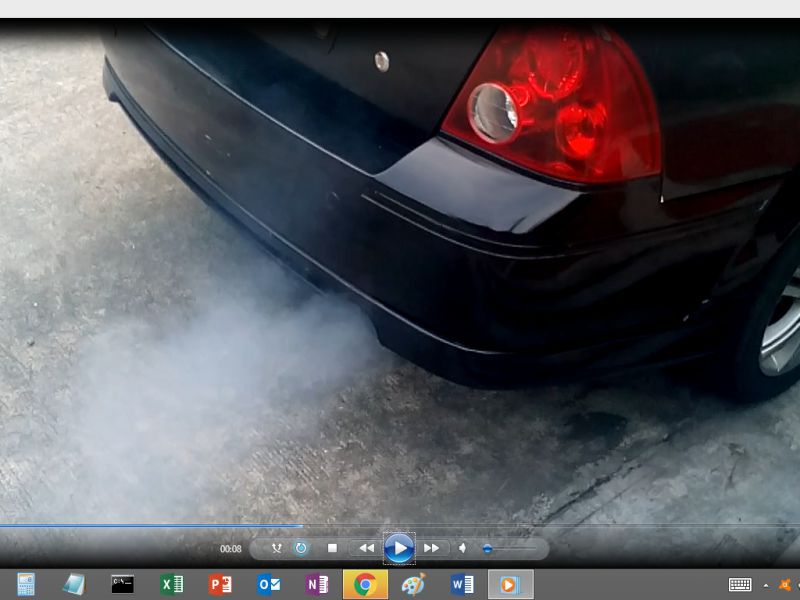Open Outlook from the taskbar
The height and width of the screenshot is (600, 800).
268,585
